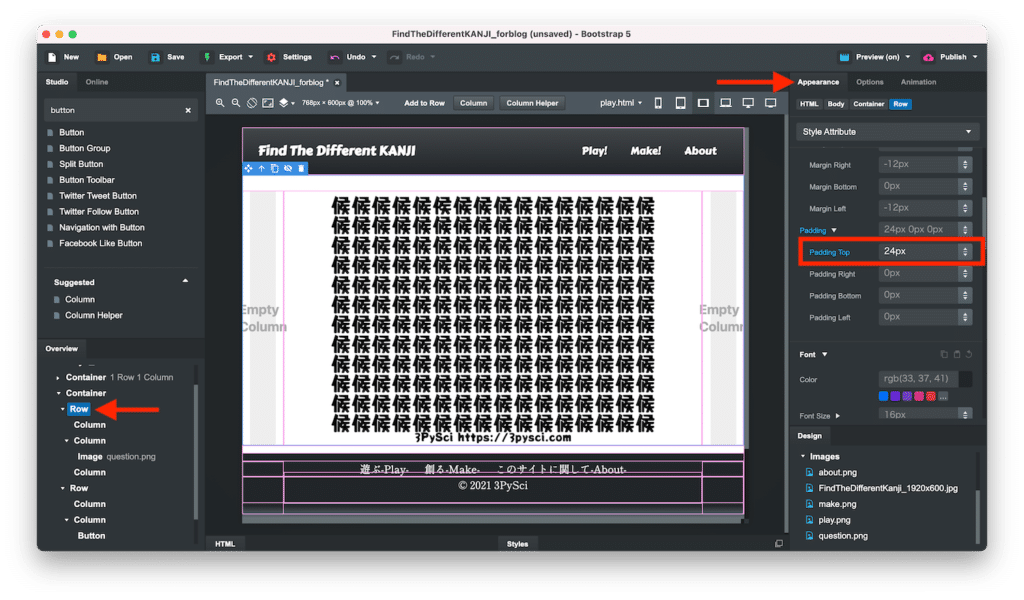Click the zoom out magnifier icon
The height and width of the screenshot is (600, 1024).
[x=236, y=103]
